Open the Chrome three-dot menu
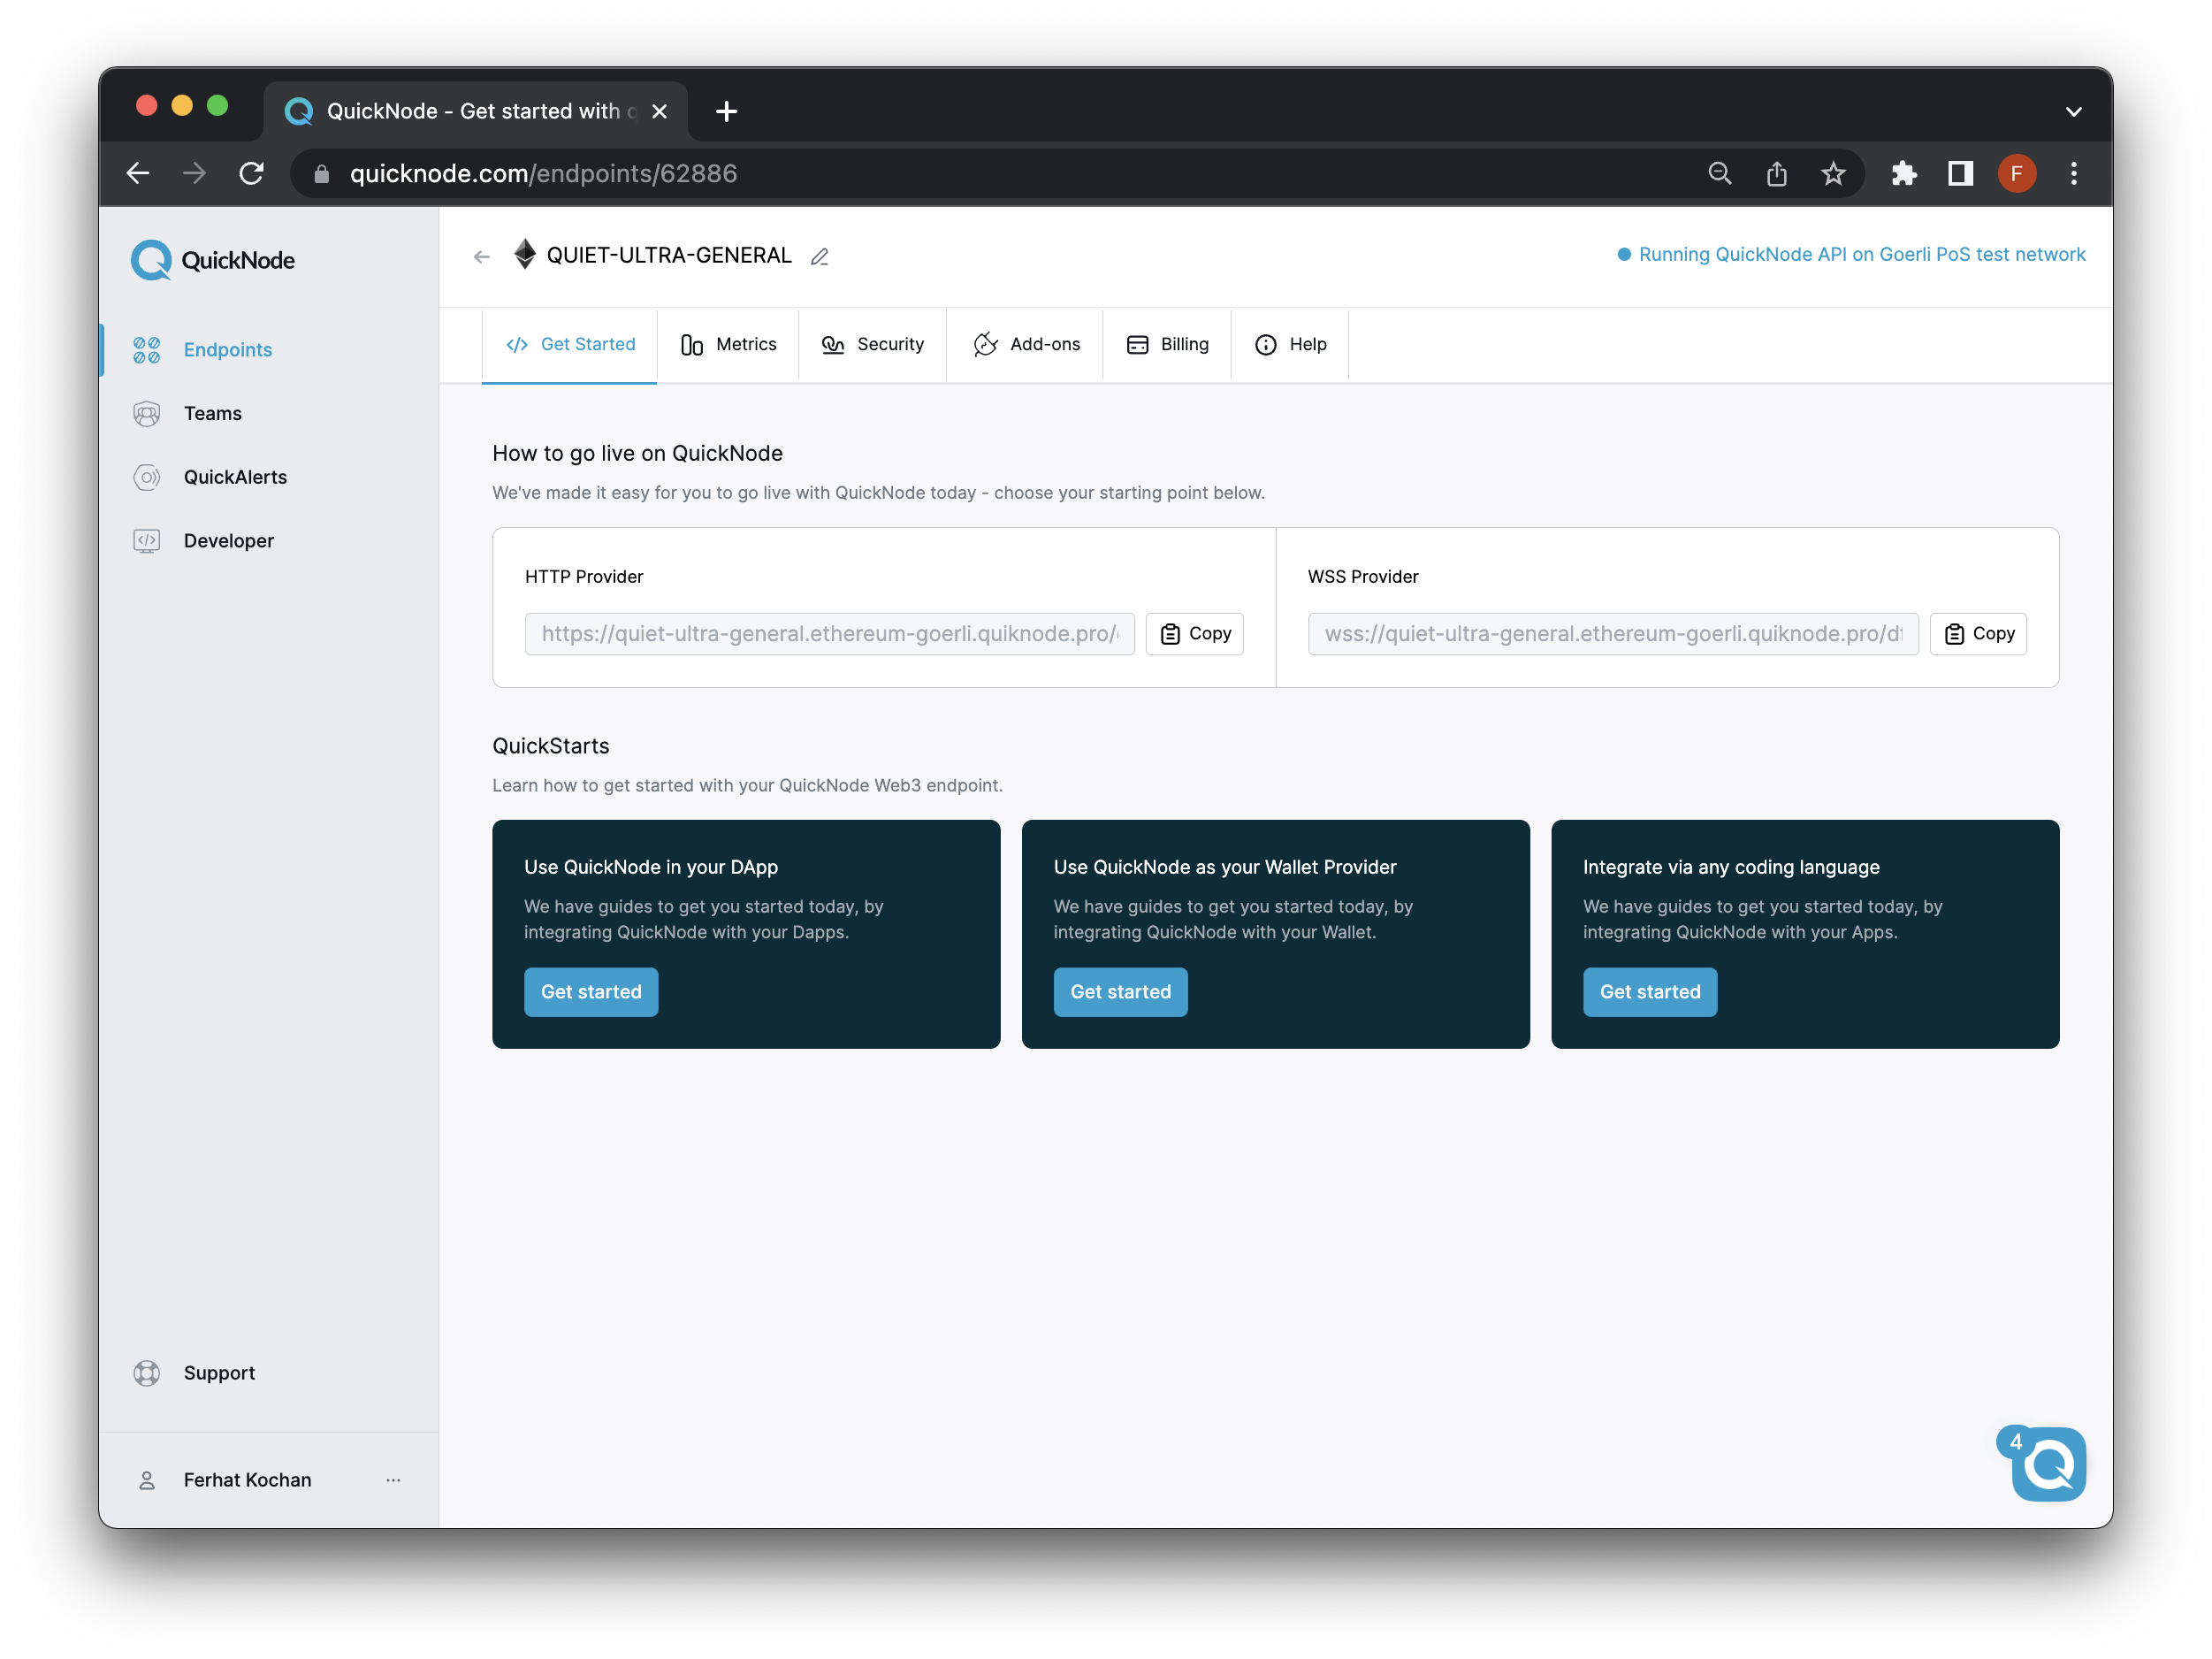Viewport: 2212px width, 1659px height. pos(2074,173)
